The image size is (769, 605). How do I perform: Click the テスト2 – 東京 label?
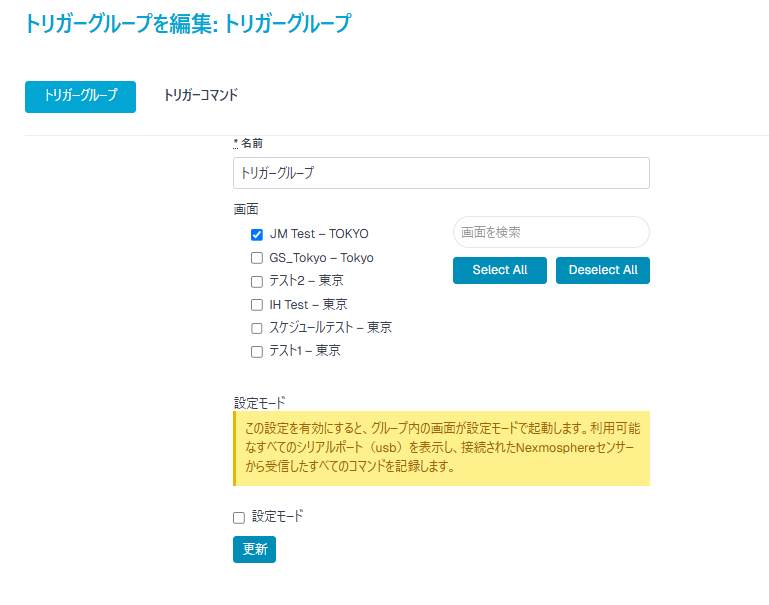[x=307, y=281]
